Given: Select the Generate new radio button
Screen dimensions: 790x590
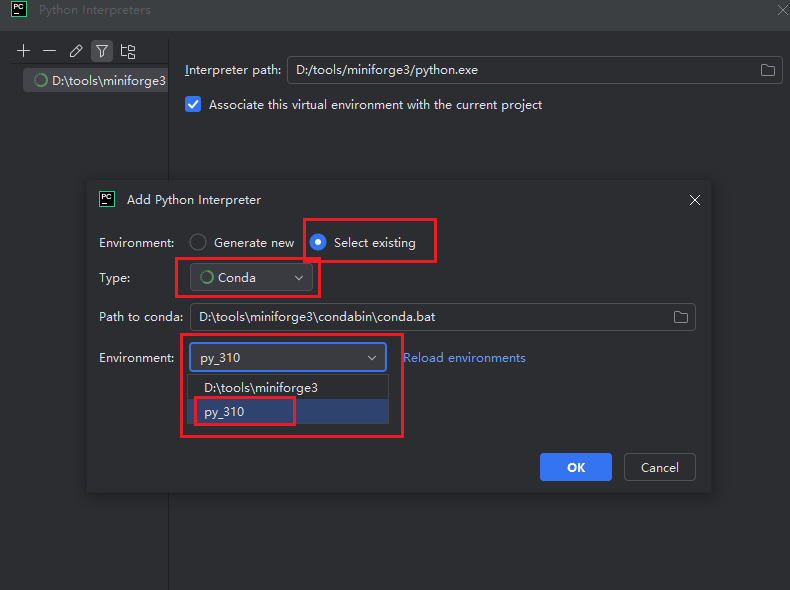Looking at the screenshot, I should [199, 243].
